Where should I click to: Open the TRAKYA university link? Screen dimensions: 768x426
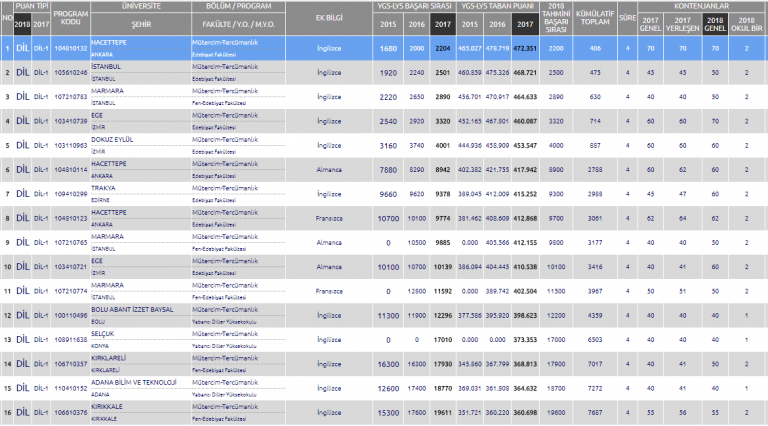[x=103, y=189]
